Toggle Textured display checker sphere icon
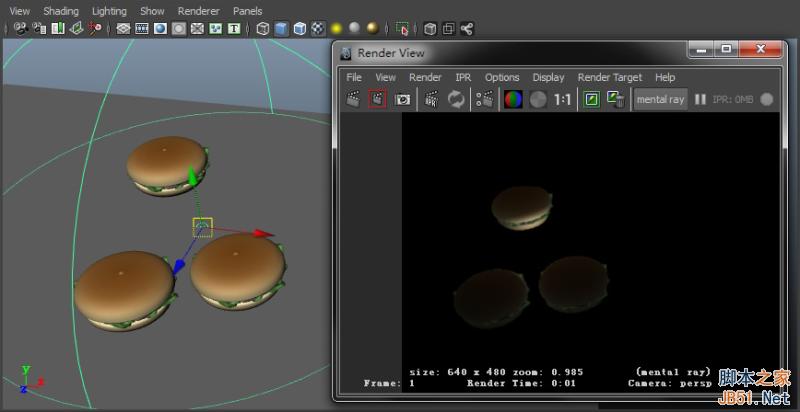This screenshot has height=412, width=800. point(318,29)
